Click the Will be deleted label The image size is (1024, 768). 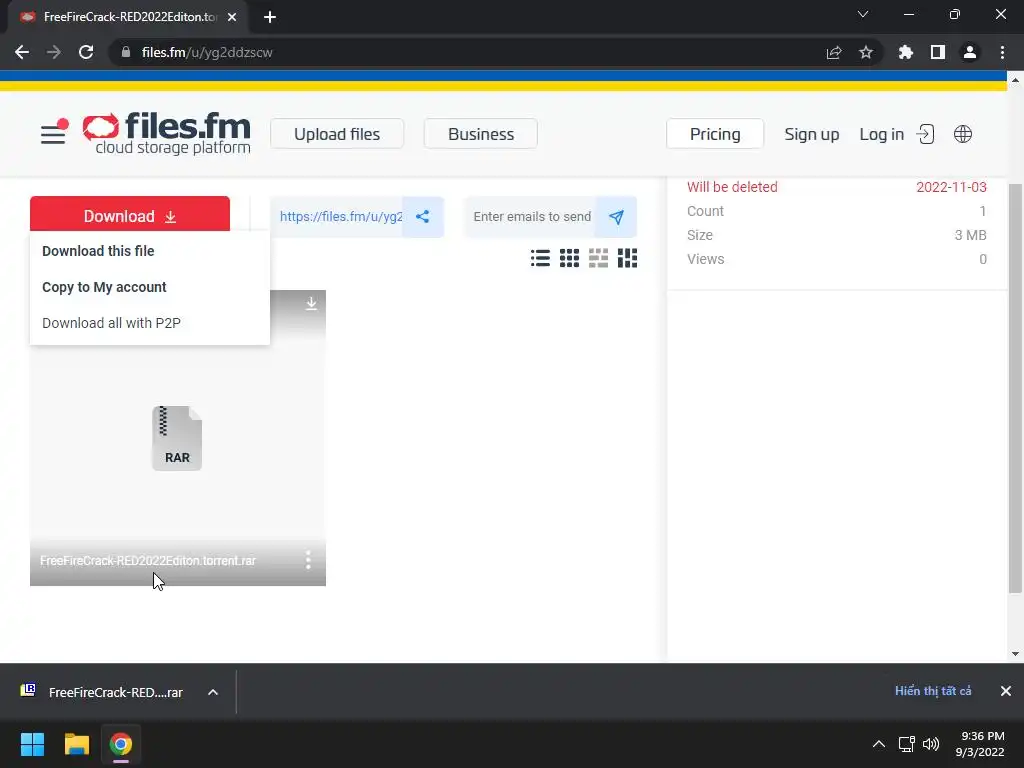tap(732, 187)
